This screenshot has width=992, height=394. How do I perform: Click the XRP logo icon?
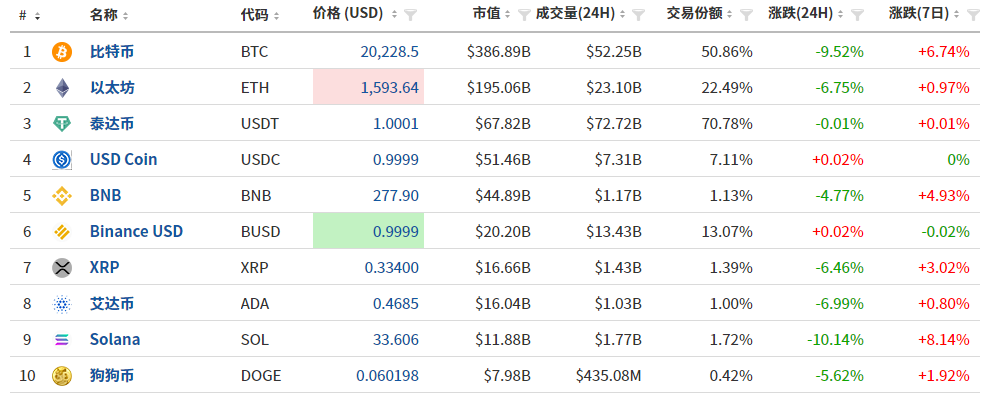(62, 268)
